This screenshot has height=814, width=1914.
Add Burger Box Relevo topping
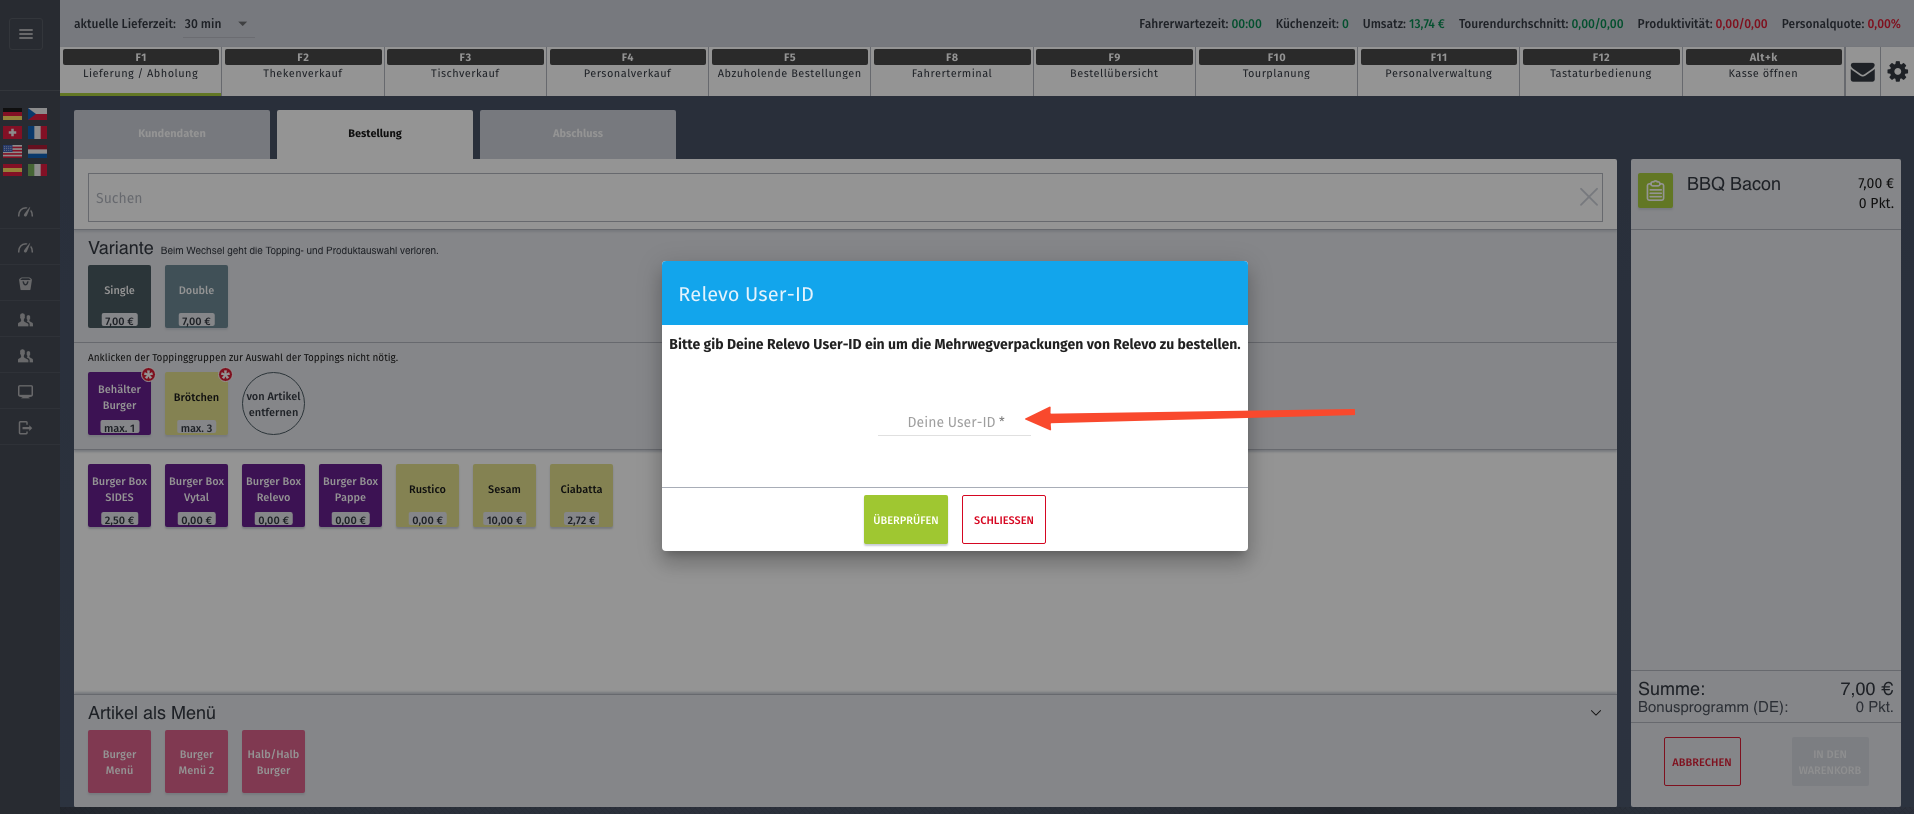273,496
